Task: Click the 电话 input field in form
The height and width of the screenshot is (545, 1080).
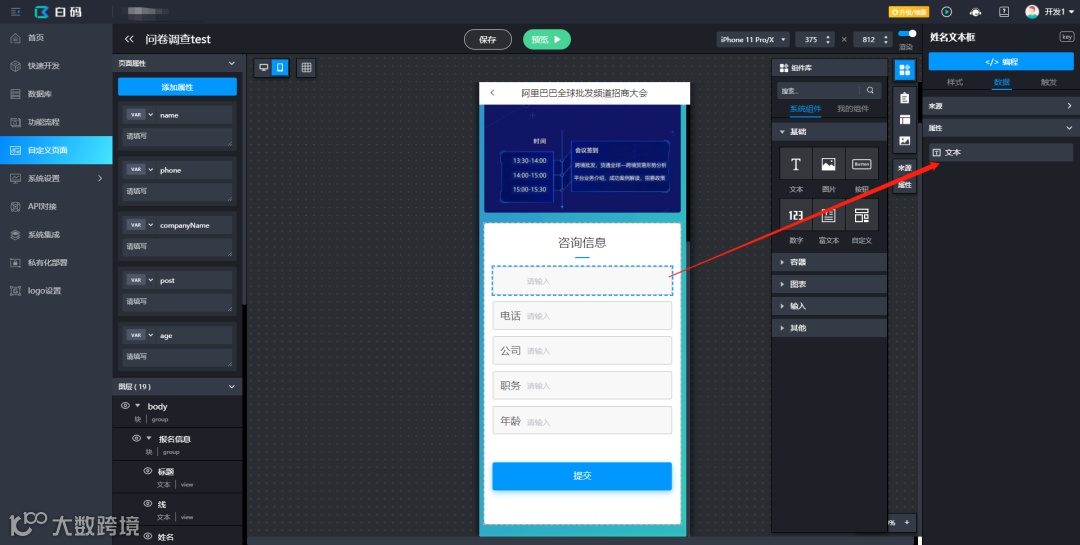Action: click(582, 316)
